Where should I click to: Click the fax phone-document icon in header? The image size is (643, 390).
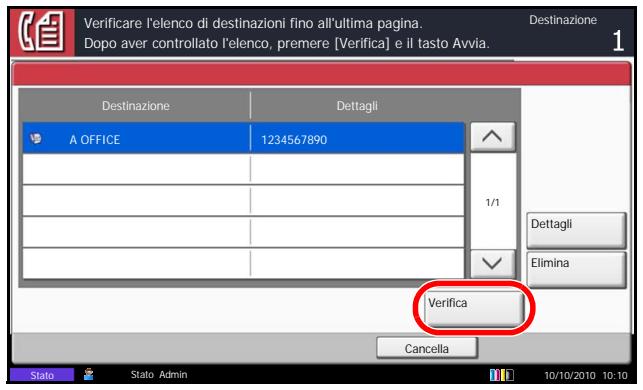point(42,32)
